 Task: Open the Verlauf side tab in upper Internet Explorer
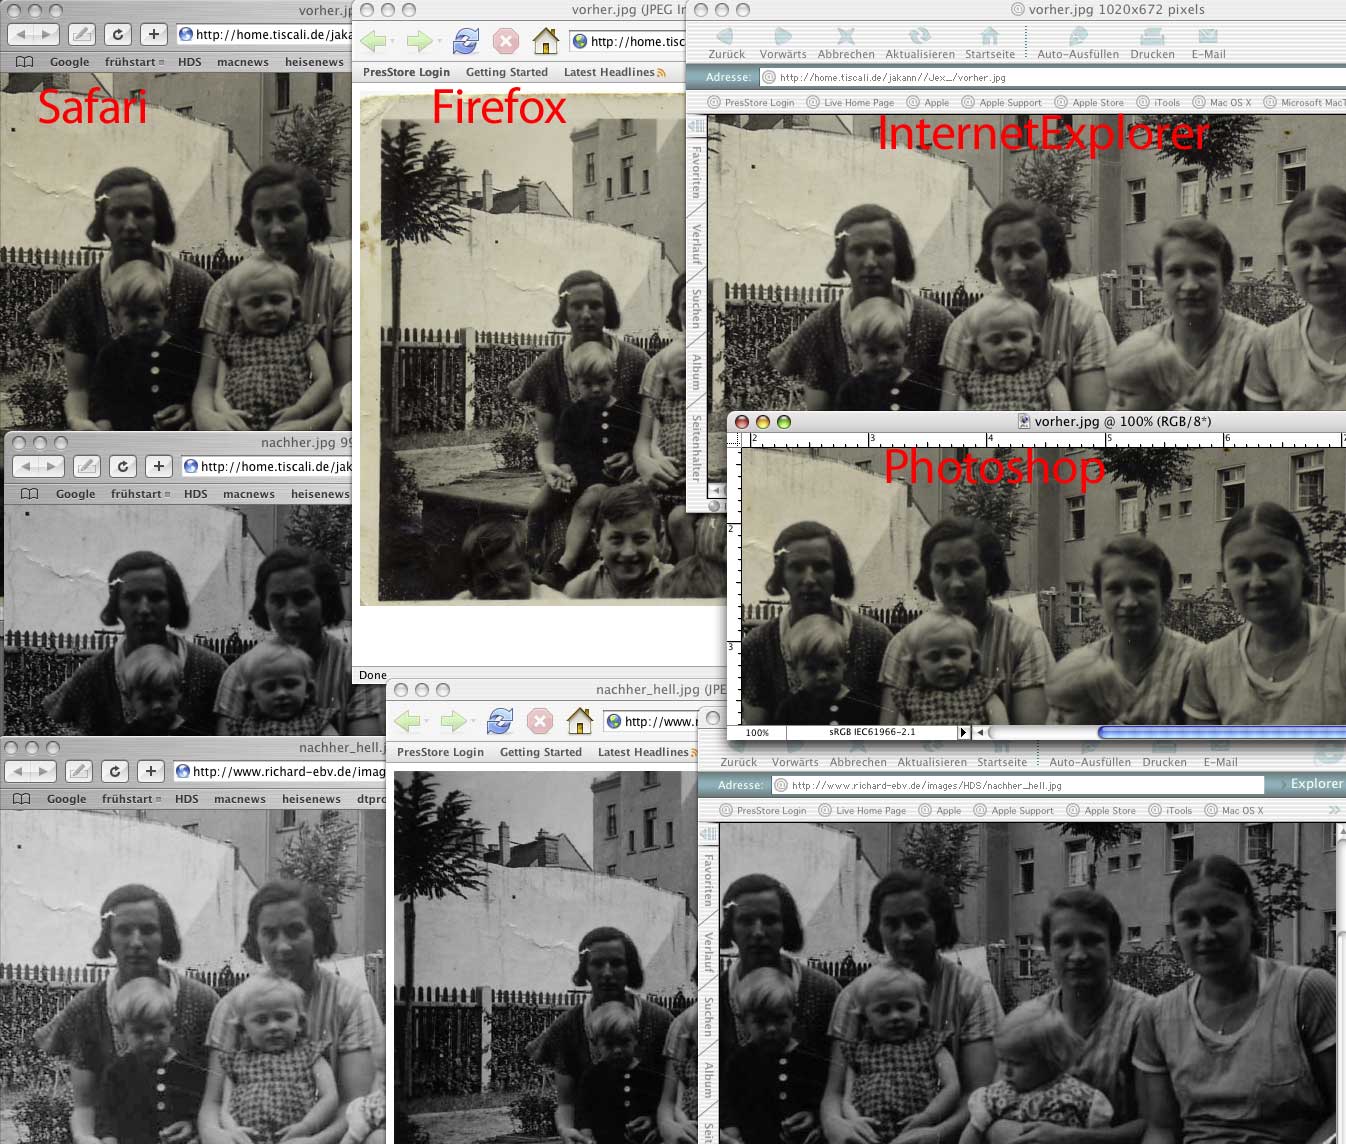pos(696,244)
